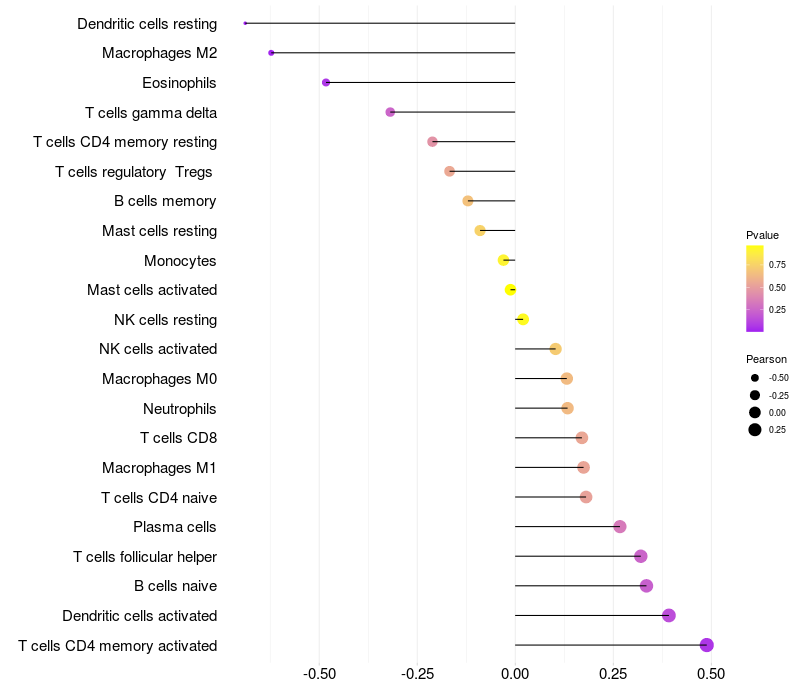Click the T cells CD4 memory activated dot
Screen dimensions: 800x700
707,645
